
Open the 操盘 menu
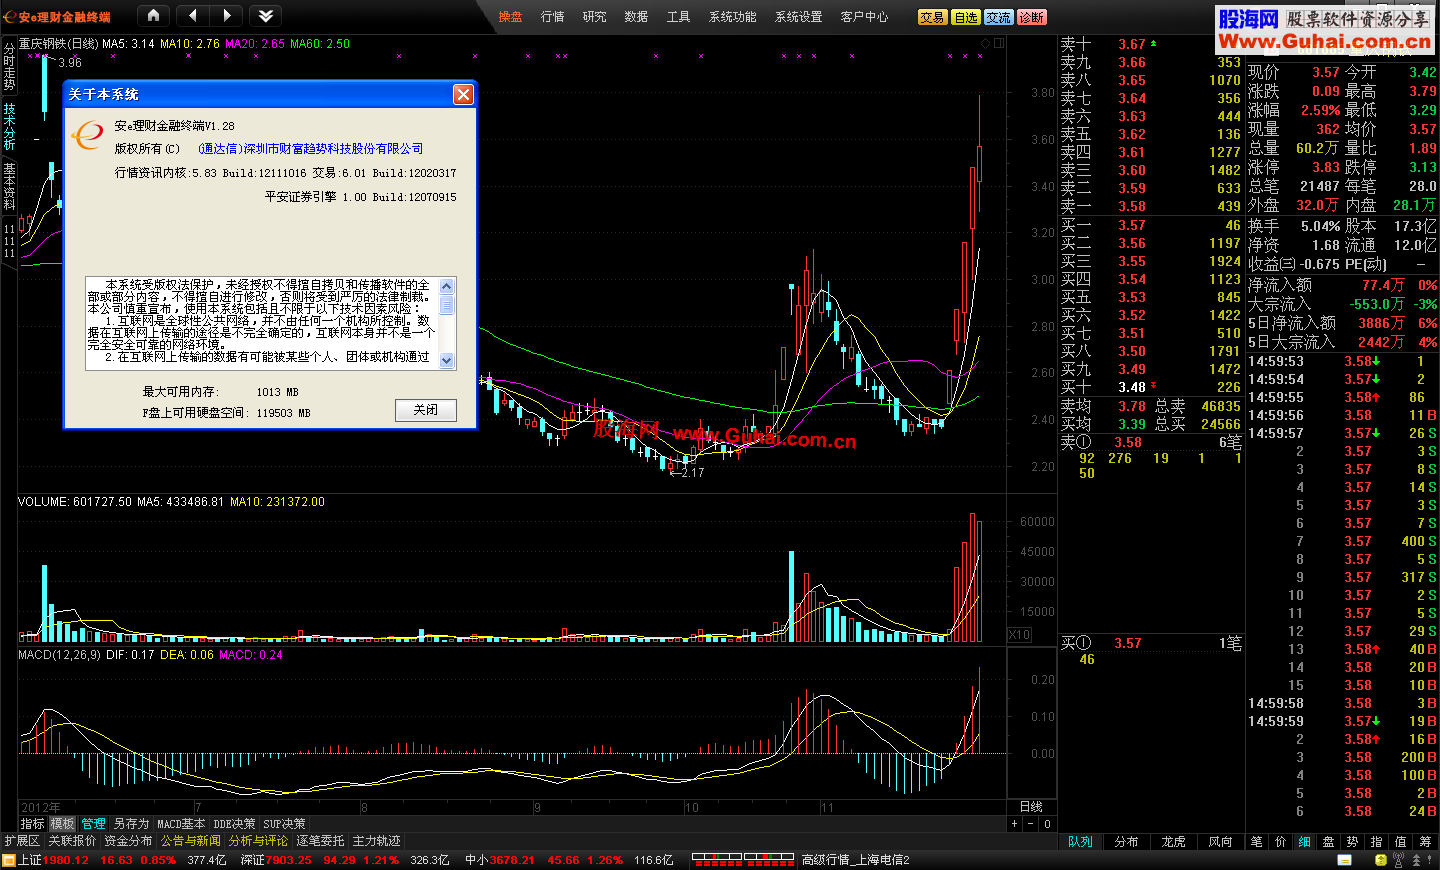point(510,17)
